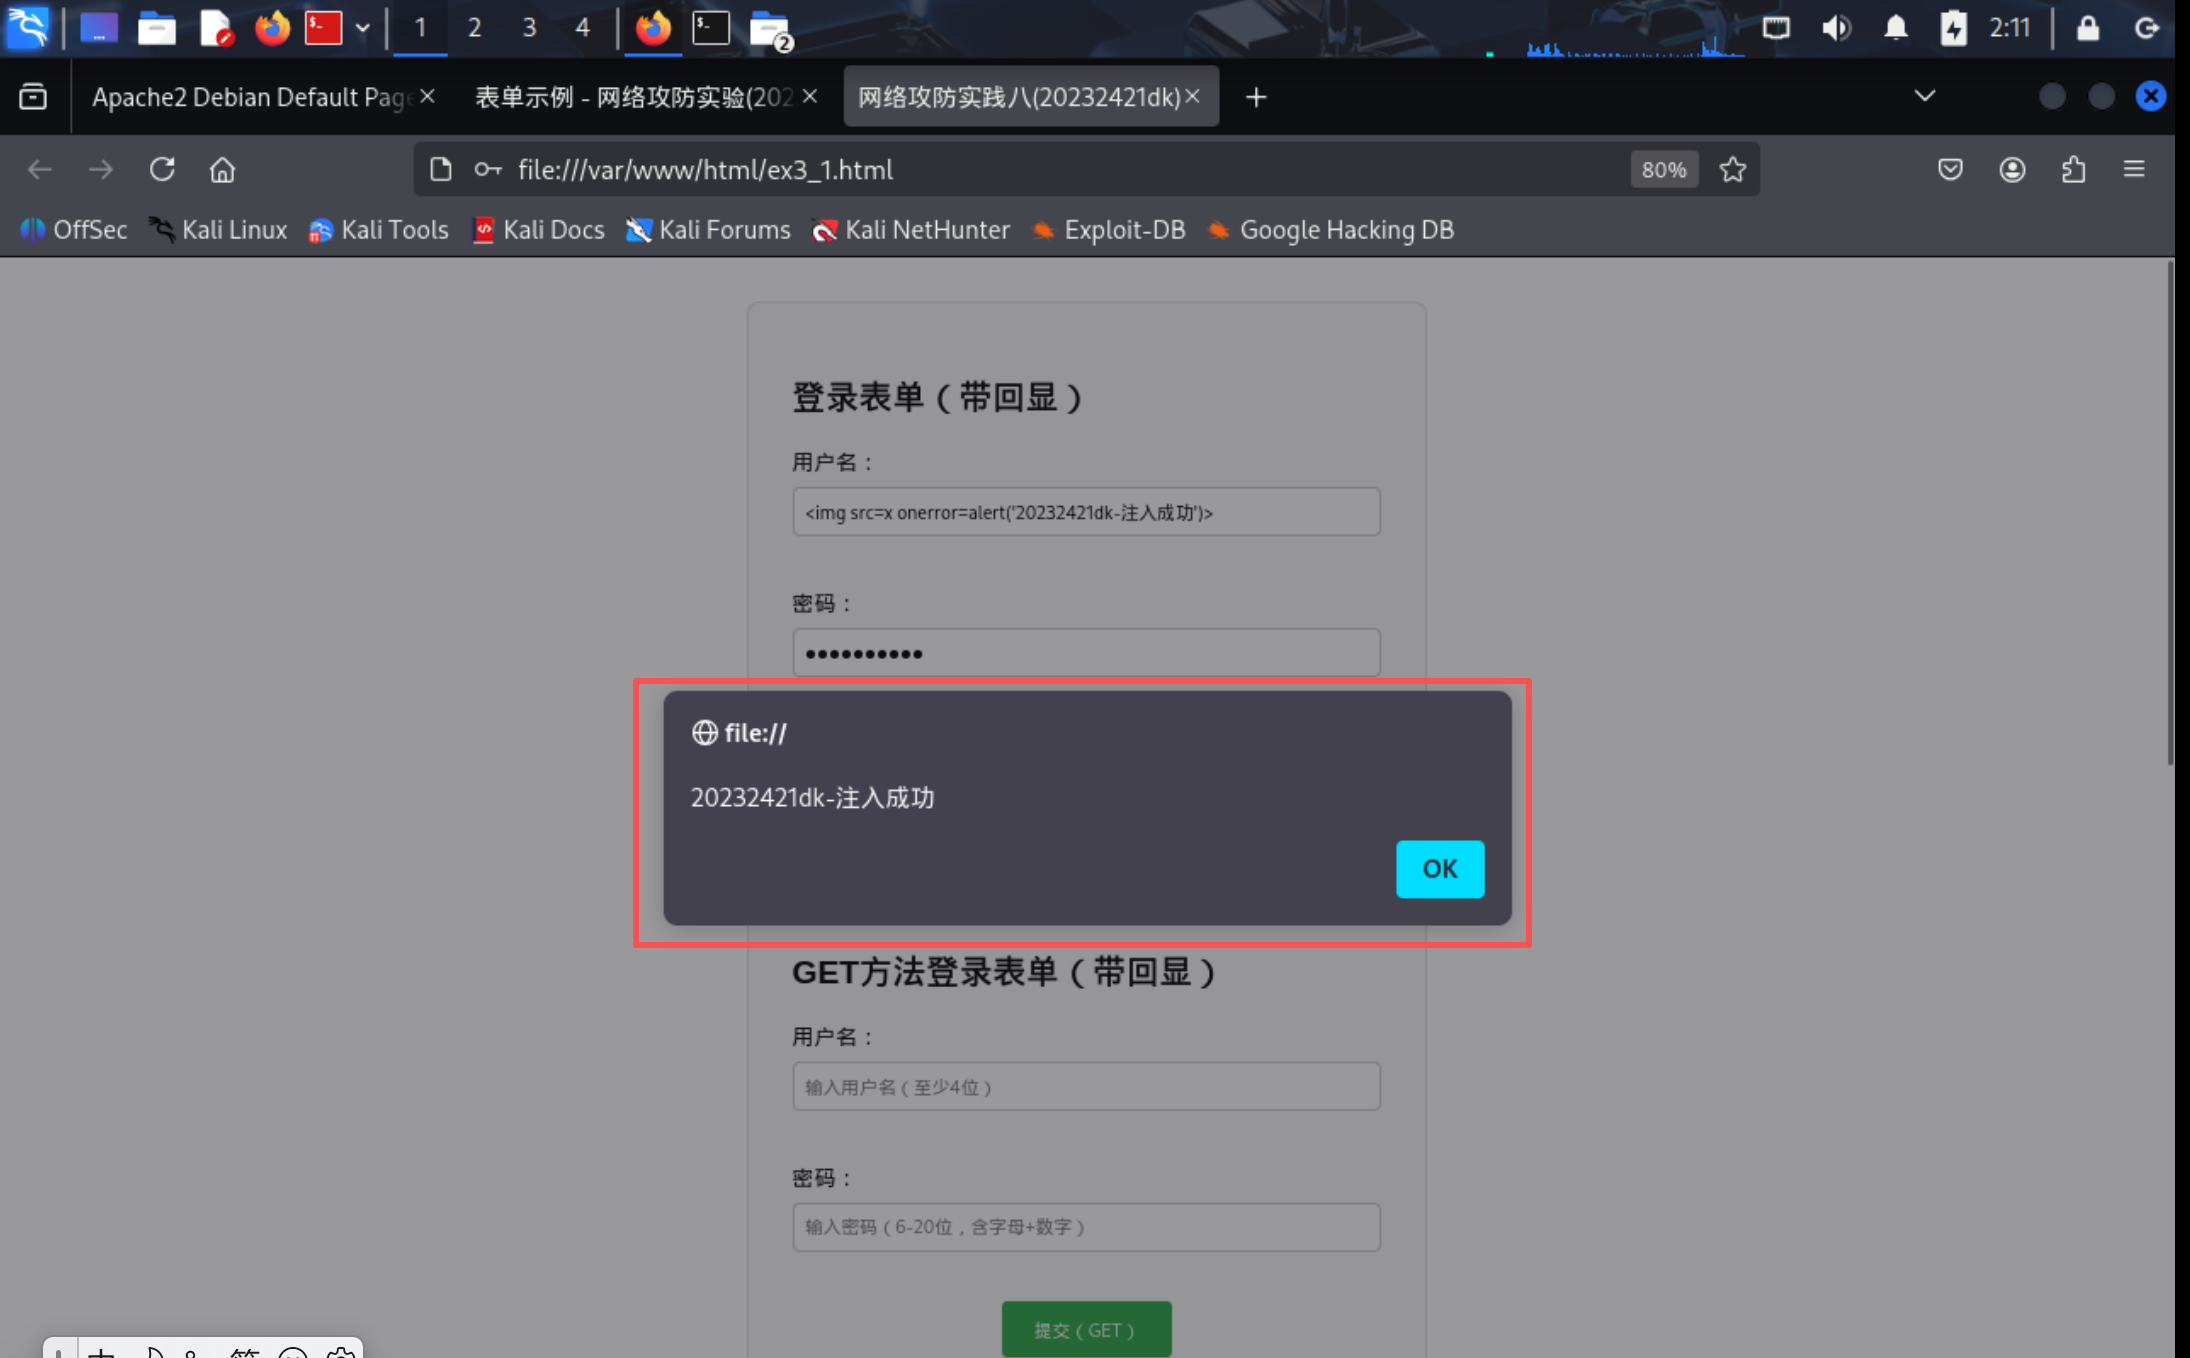Go to browser home page
2190x1358 pixels.
tap(222, 169)
